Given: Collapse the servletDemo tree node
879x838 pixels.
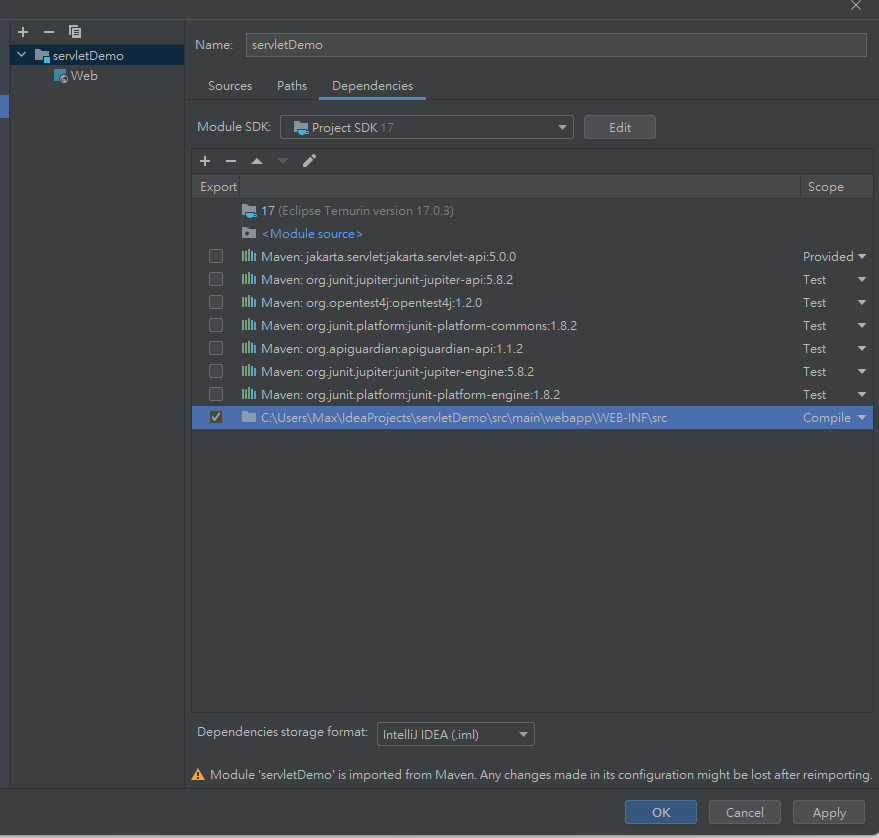Looking at the screenshot, I should (22, 55).
